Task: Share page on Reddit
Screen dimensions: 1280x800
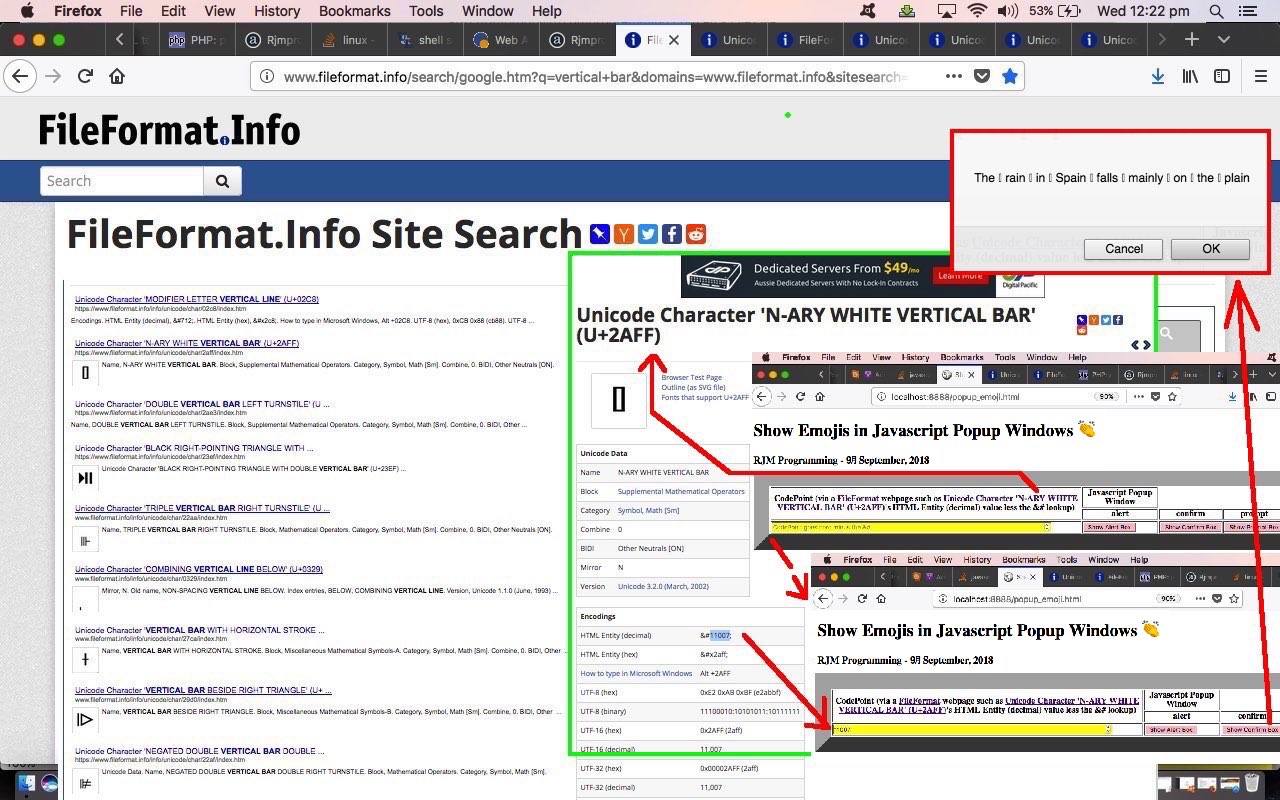Action: 696,234
